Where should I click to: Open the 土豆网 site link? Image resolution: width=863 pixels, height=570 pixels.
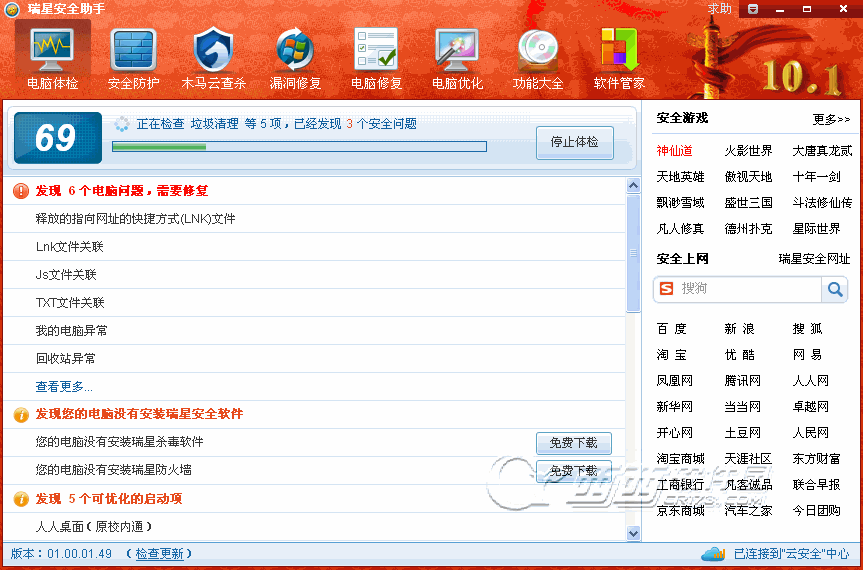[x=742, y=432]
